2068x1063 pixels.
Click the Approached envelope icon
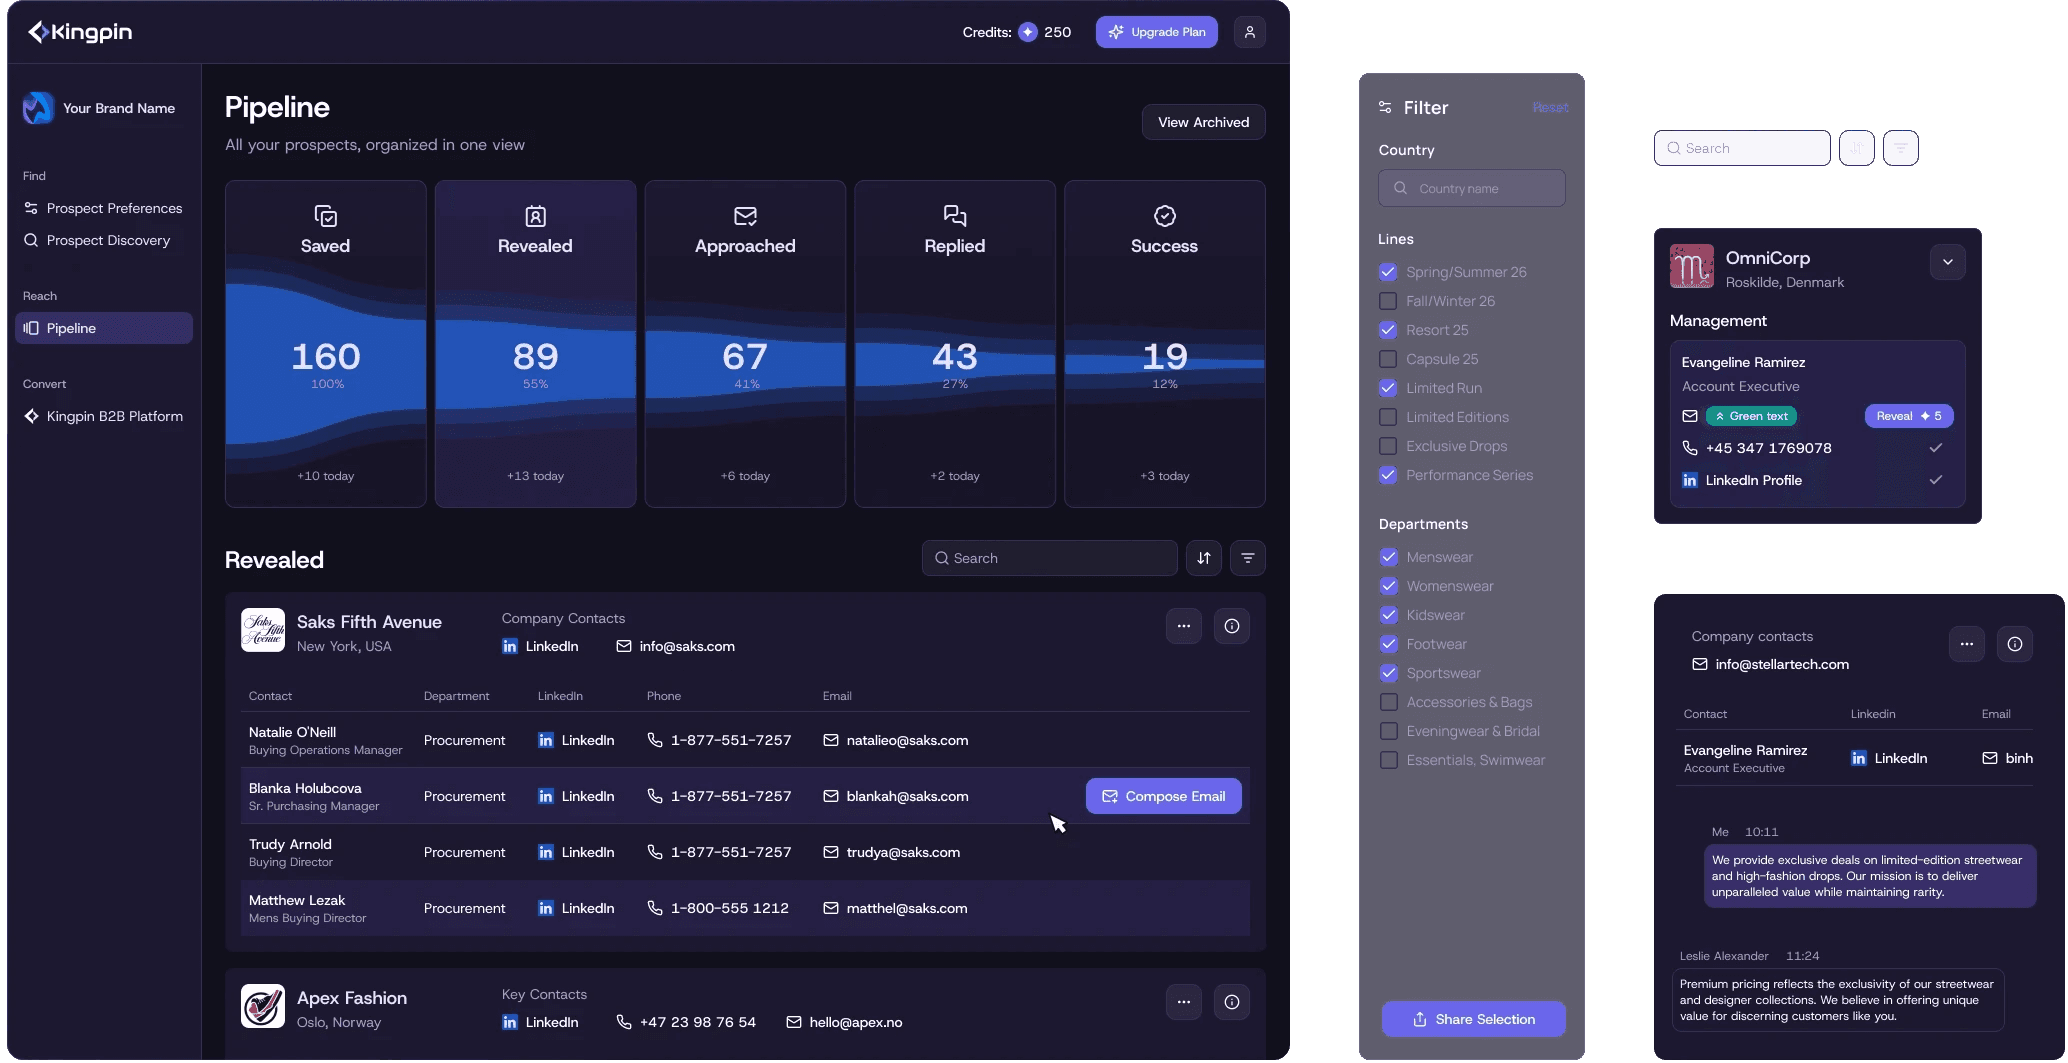tap(746, 216)
